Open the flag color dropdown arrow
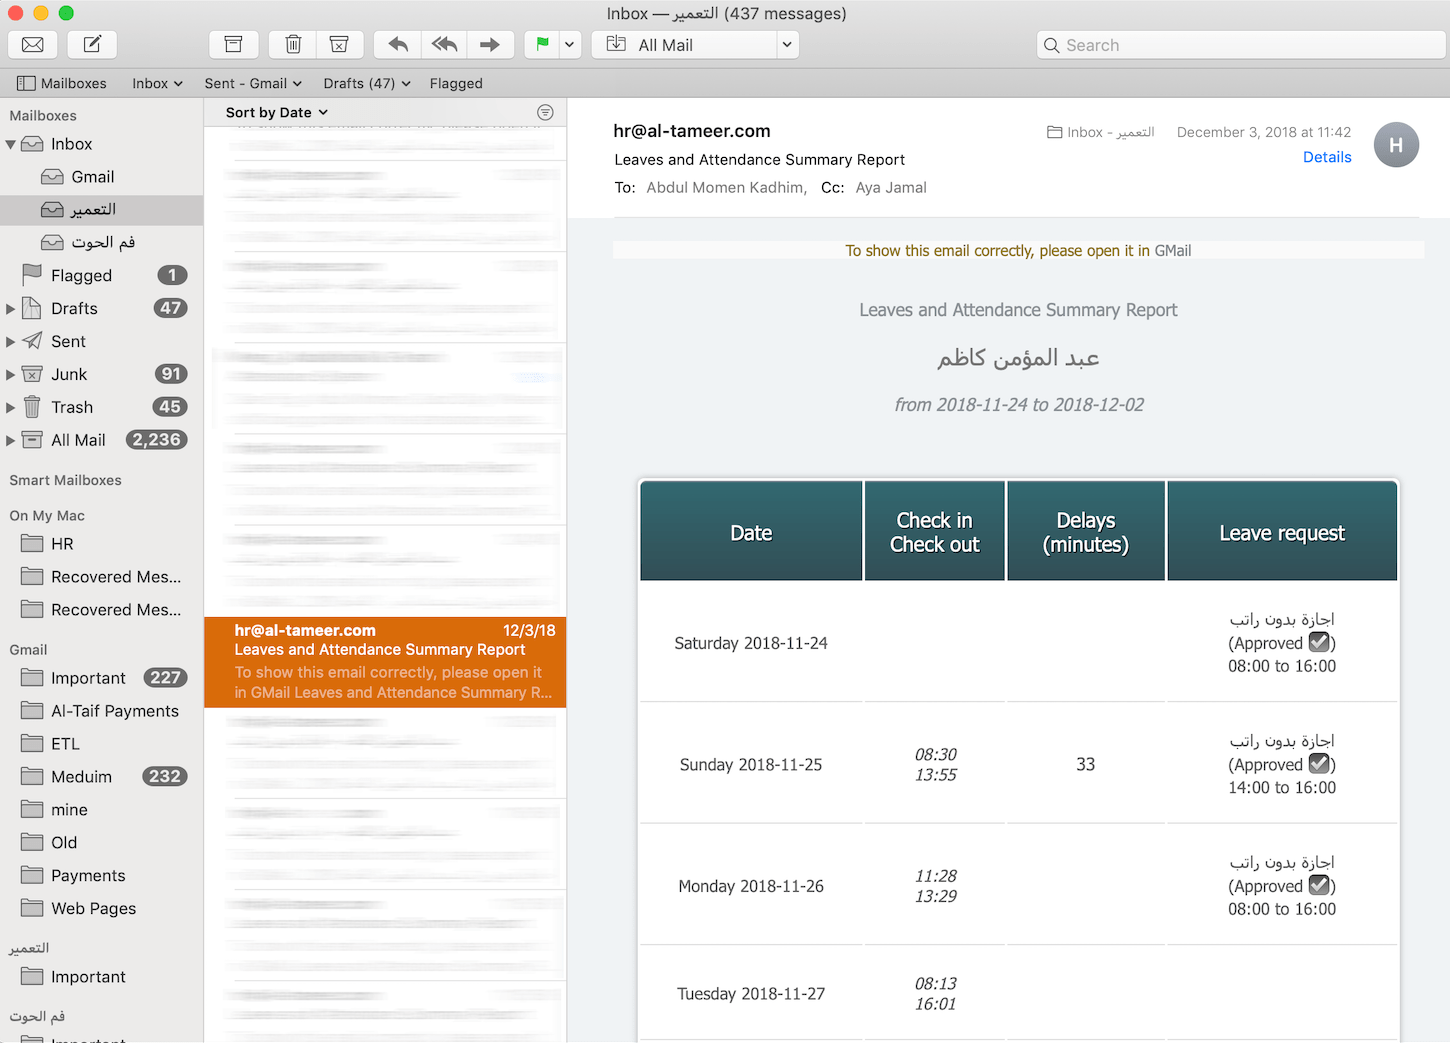Viewport: 1450px width, 1043px height. 570,45
